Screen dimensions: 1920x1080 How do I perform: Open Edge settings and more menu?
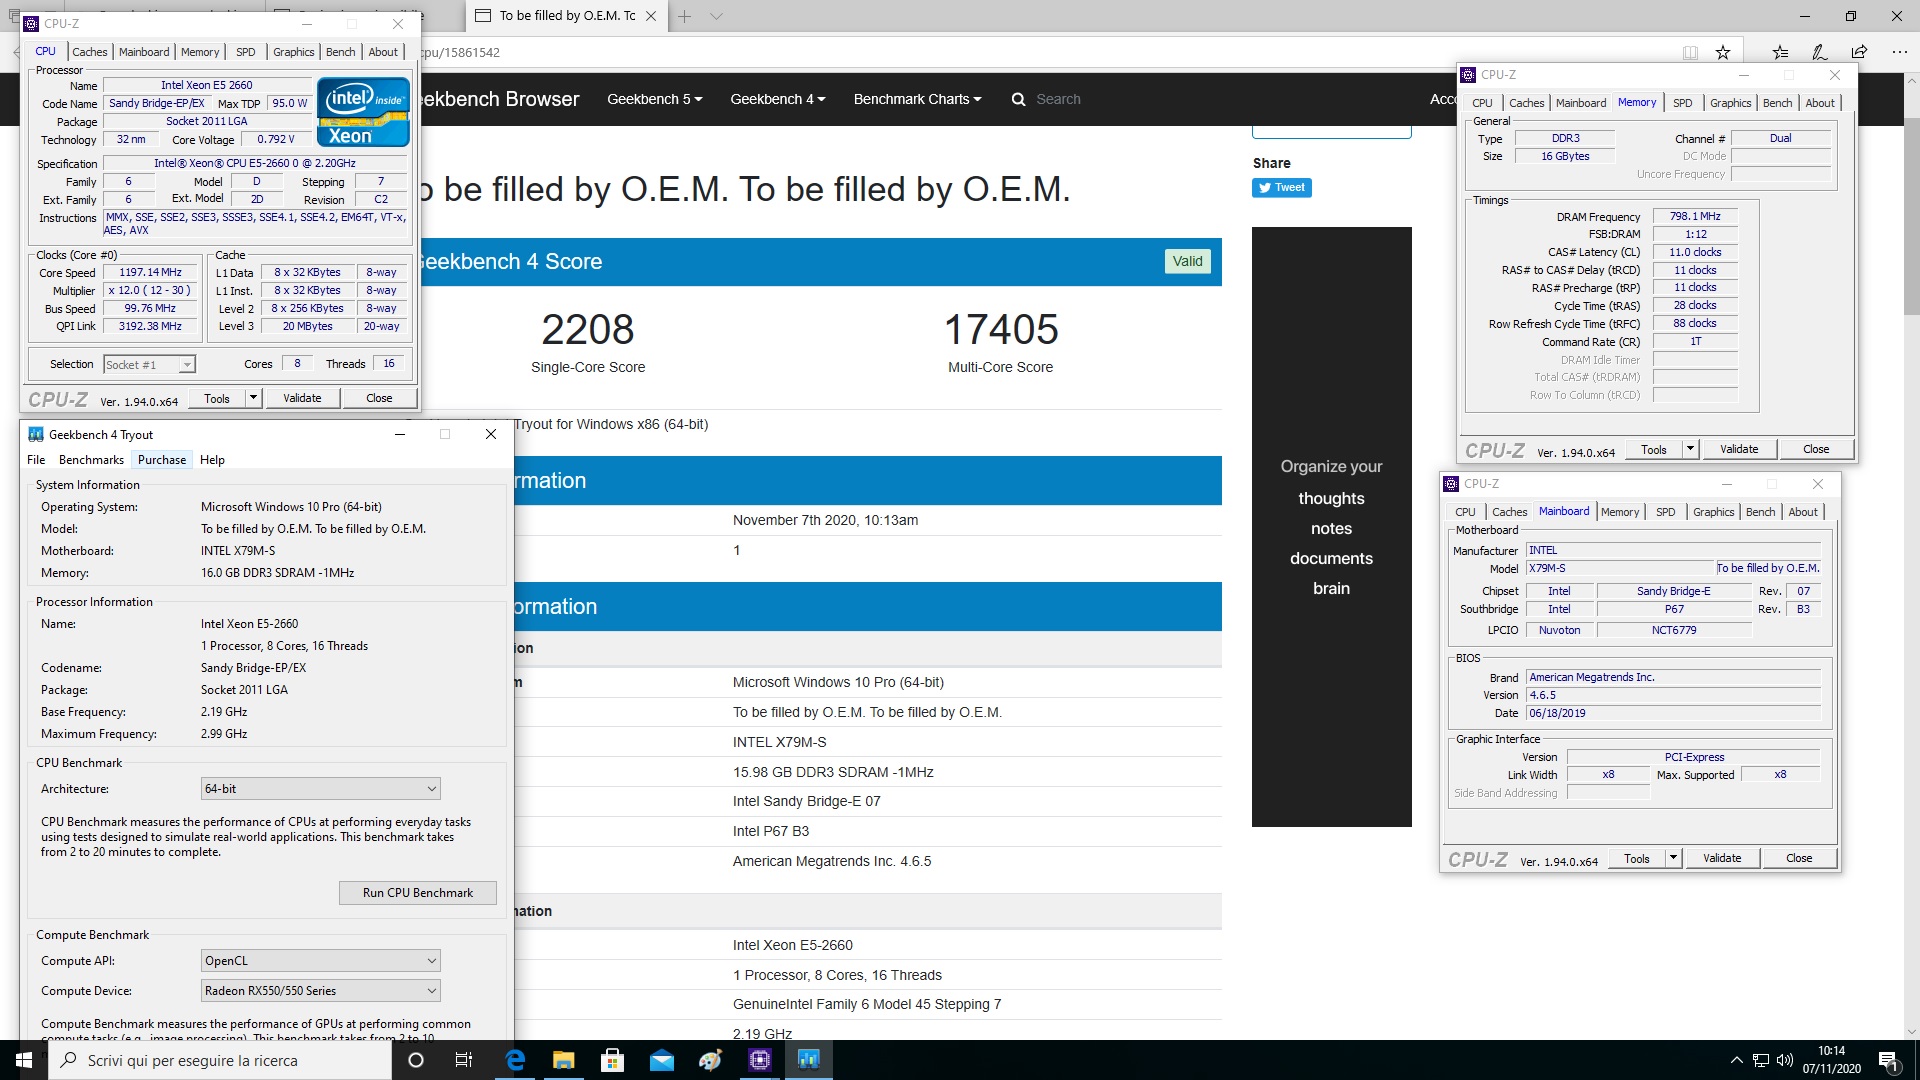[1899, 52]
